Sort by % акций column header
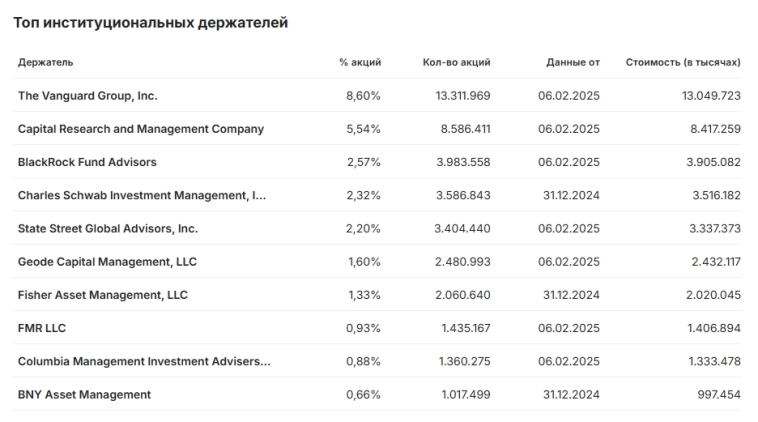Viewport: 758px width, 422px height. click(359, 62)
